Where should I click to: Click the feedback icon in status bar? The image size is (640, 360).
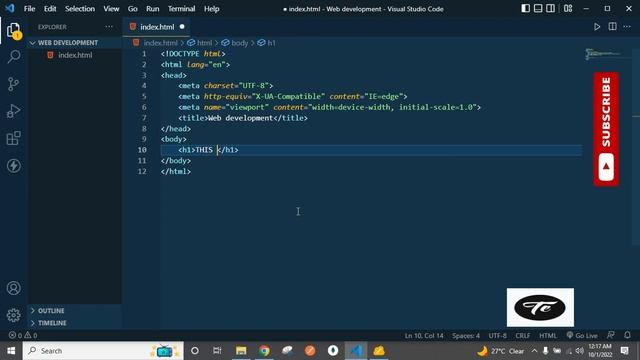611,336
